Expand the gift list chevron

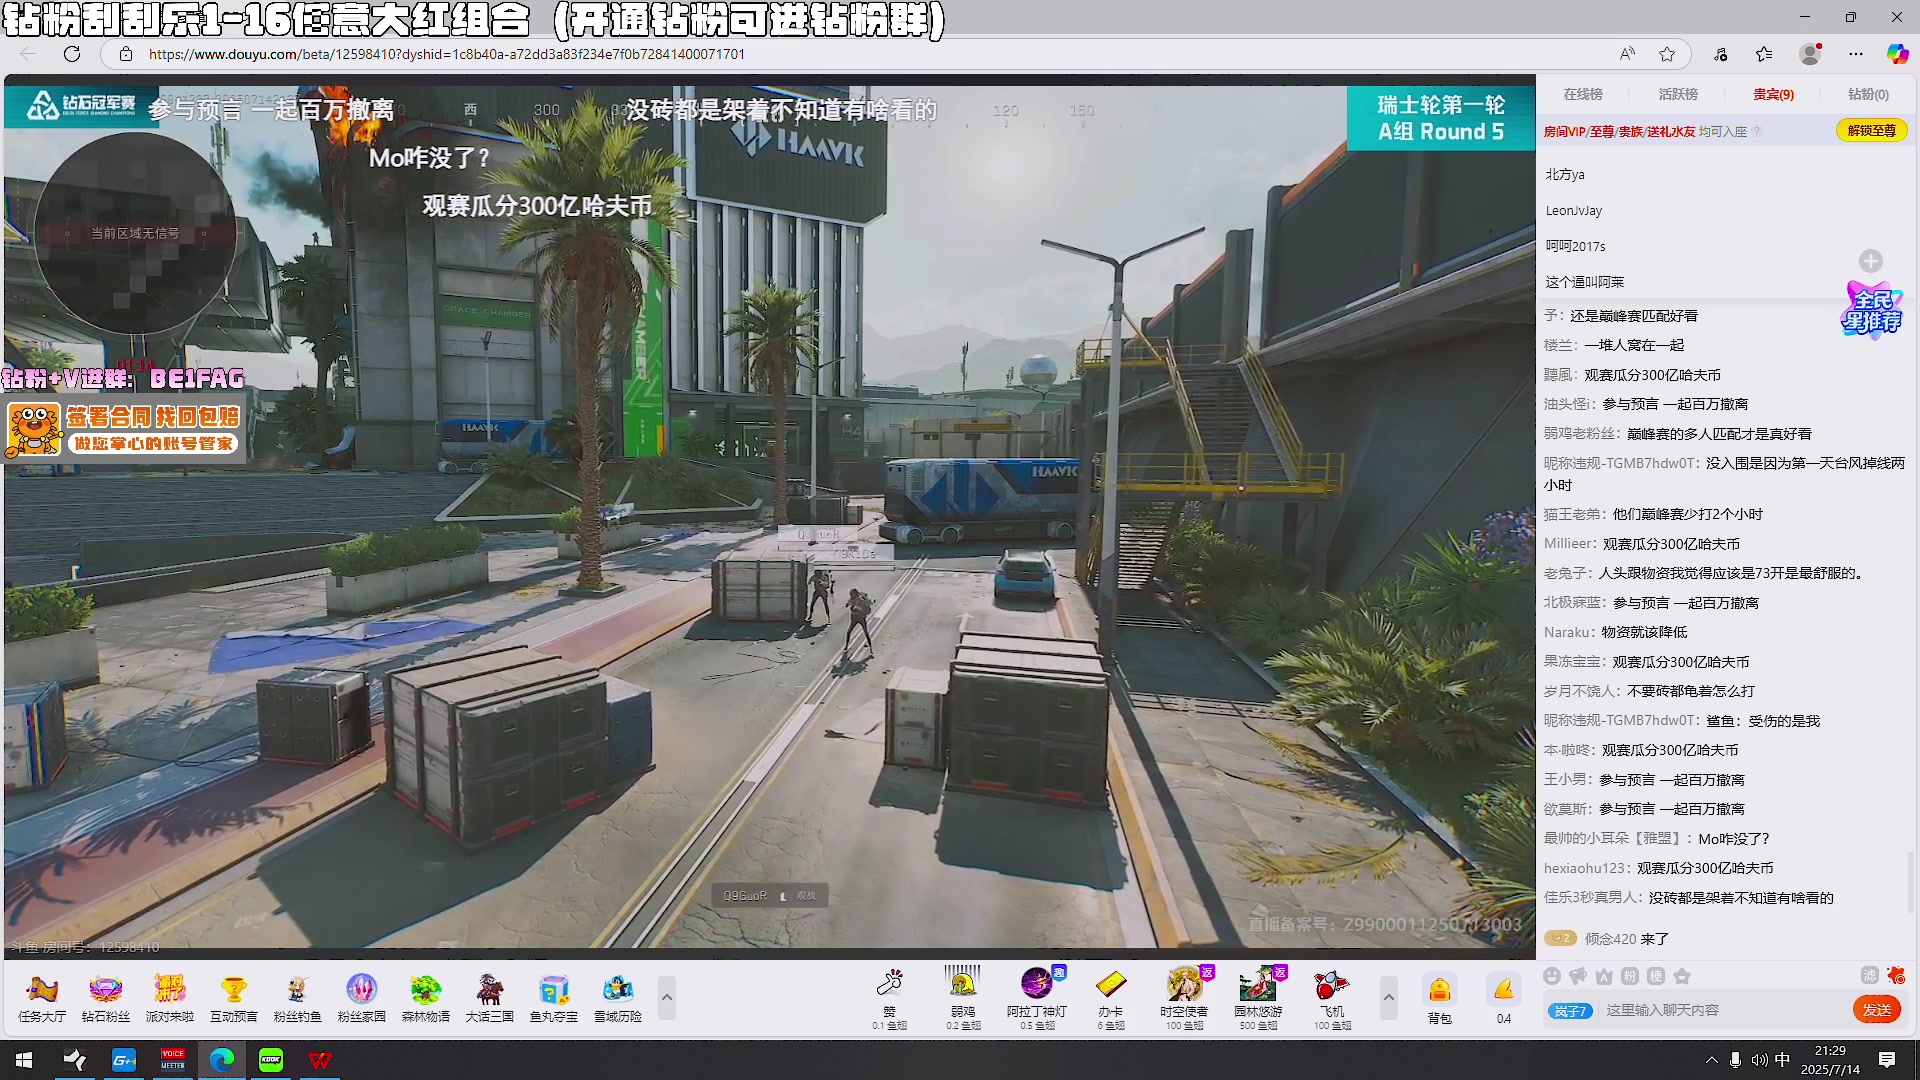pyautogui.click(x=1388, y=998)
